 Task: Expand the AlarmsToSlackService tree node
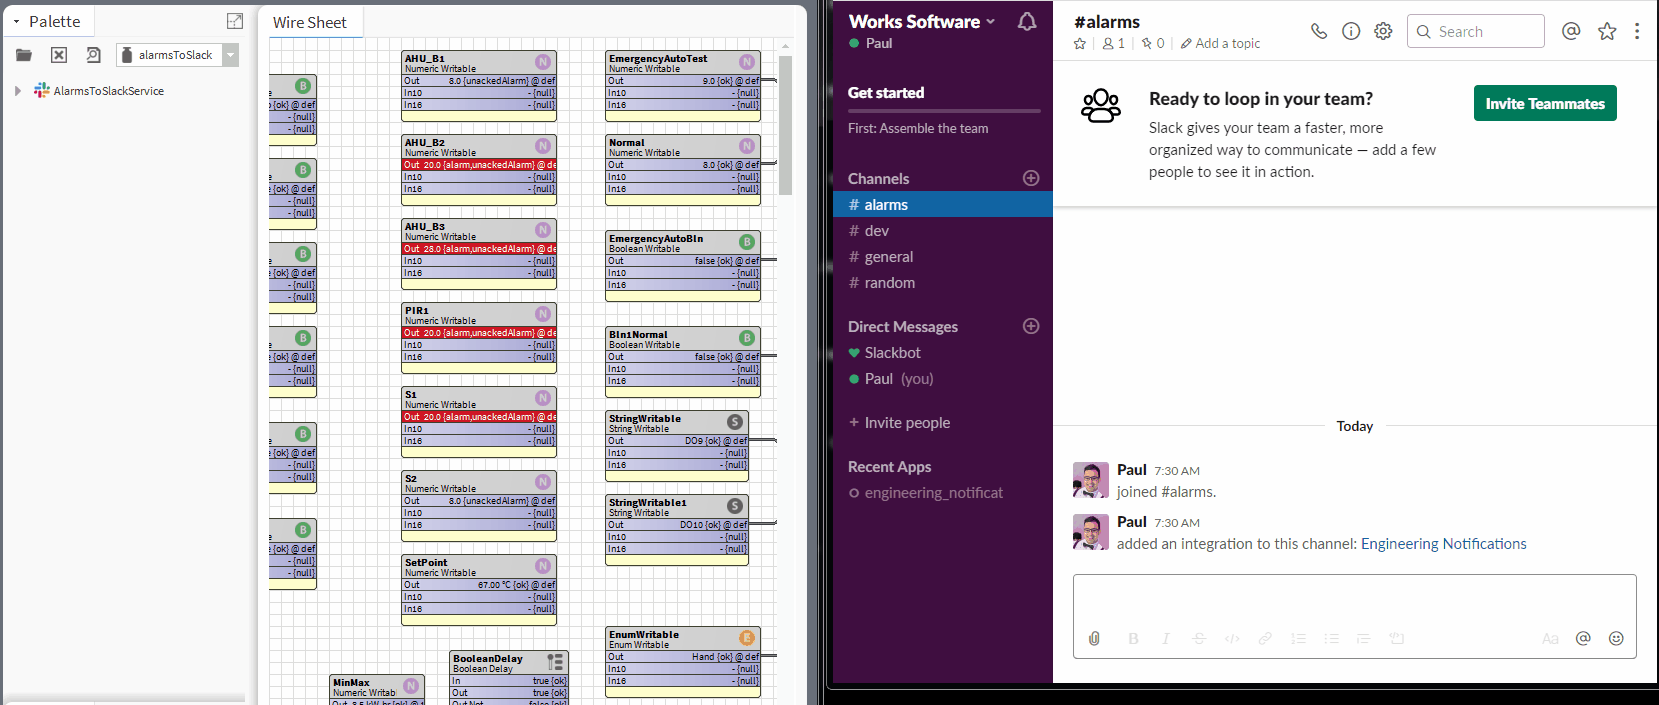(x=18, y=91)
